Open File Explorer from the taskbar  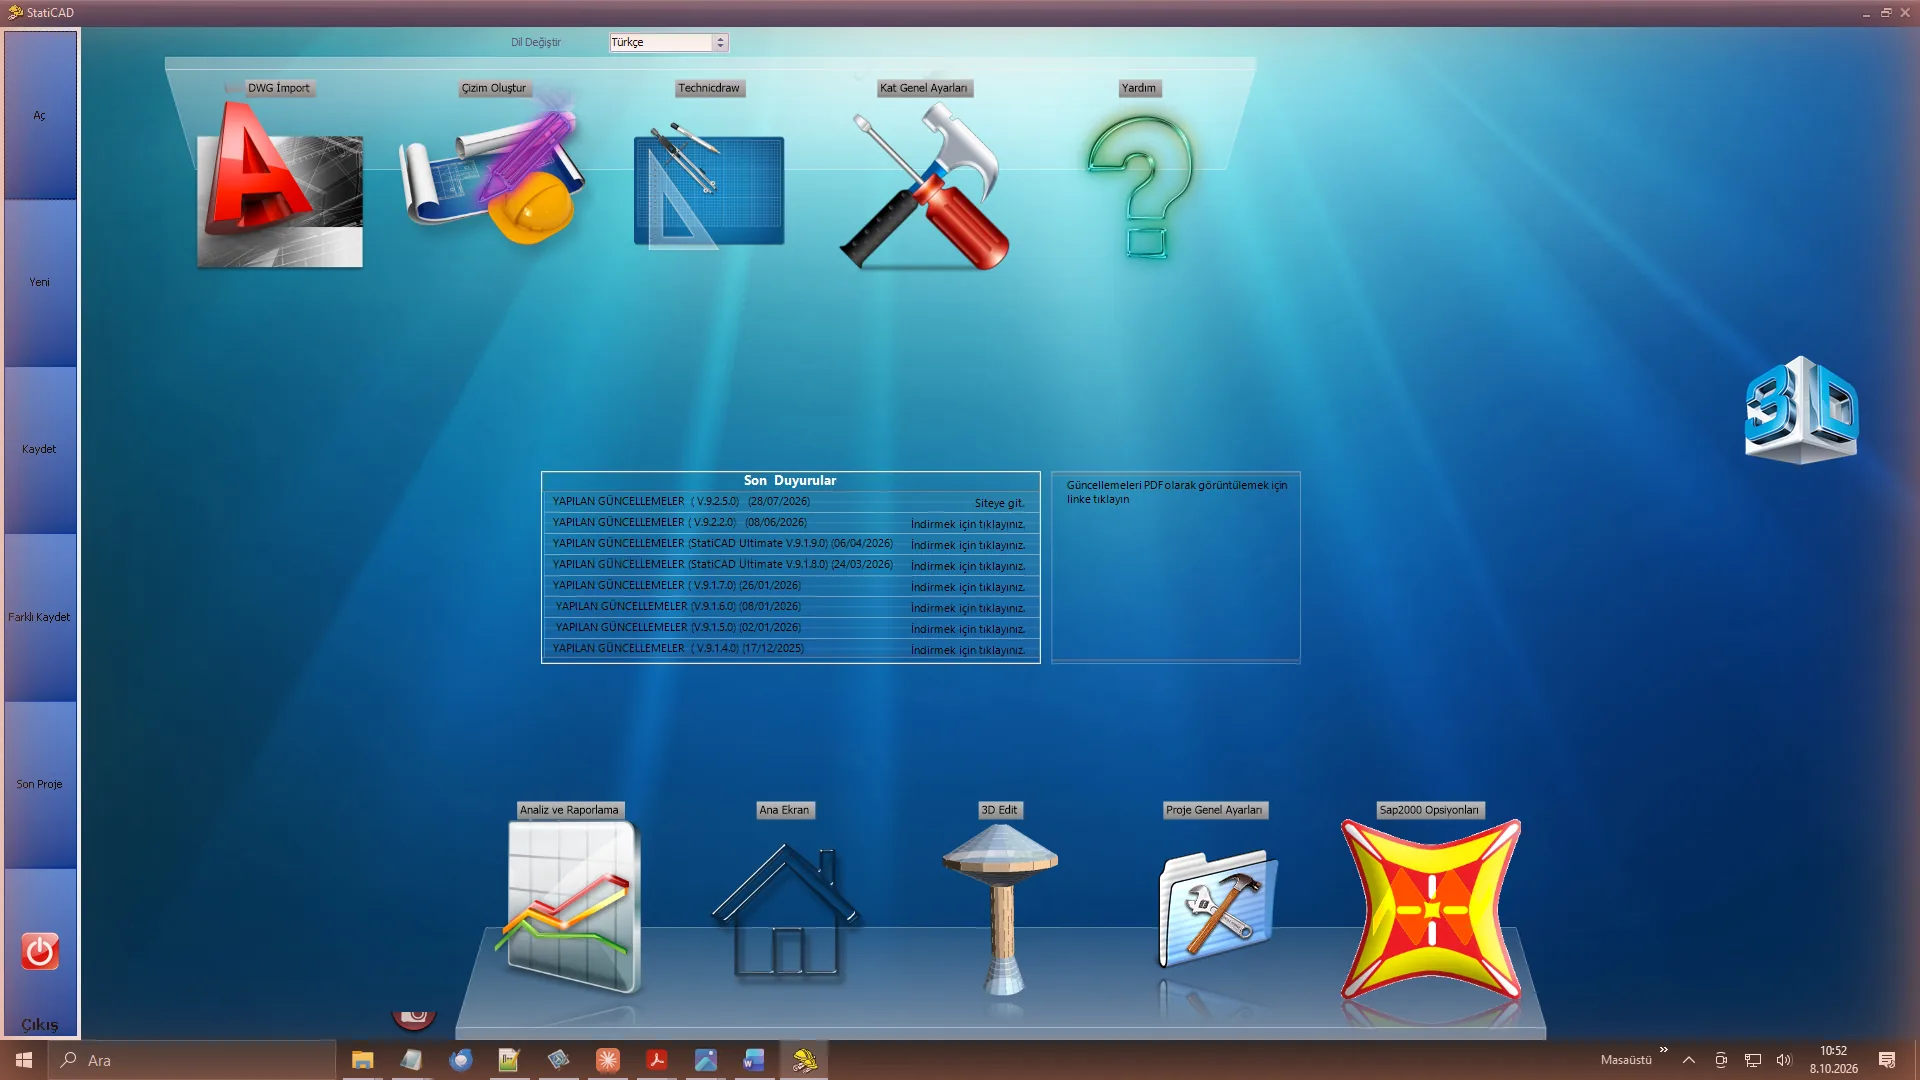pyautogui.click(x=362, y=1060)
